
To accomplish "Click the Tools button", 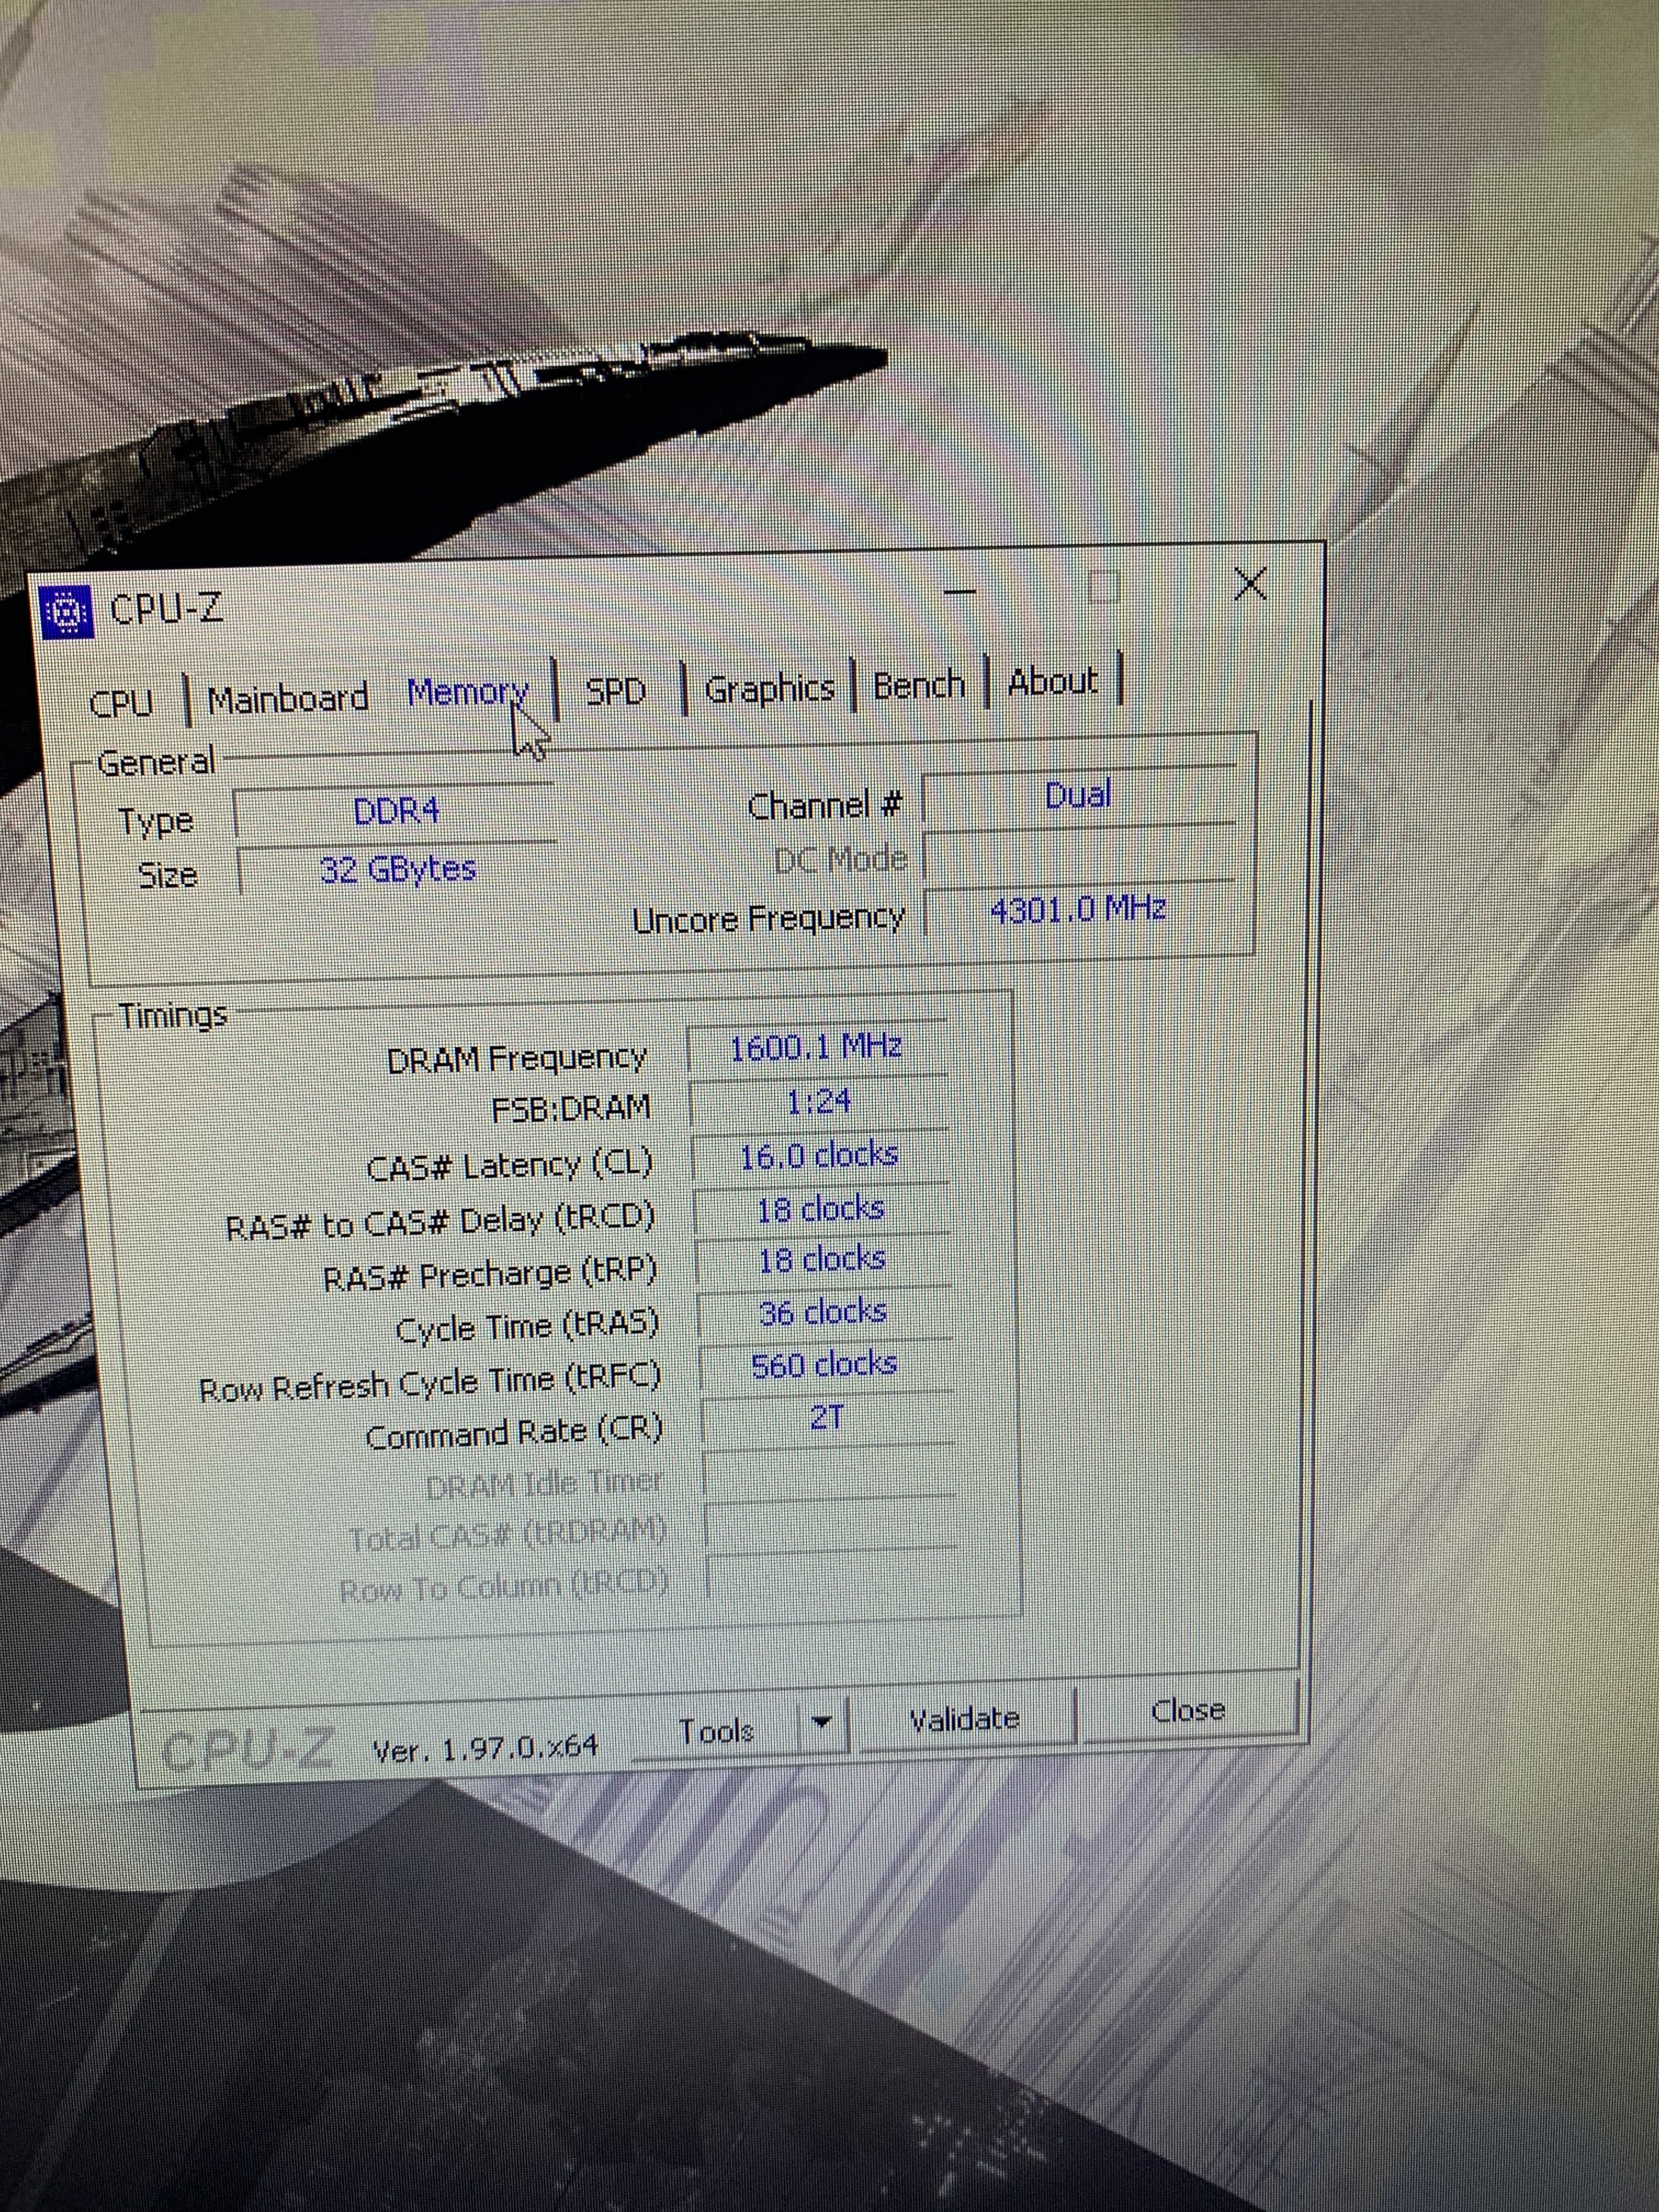I will (x=716, y=1731).
